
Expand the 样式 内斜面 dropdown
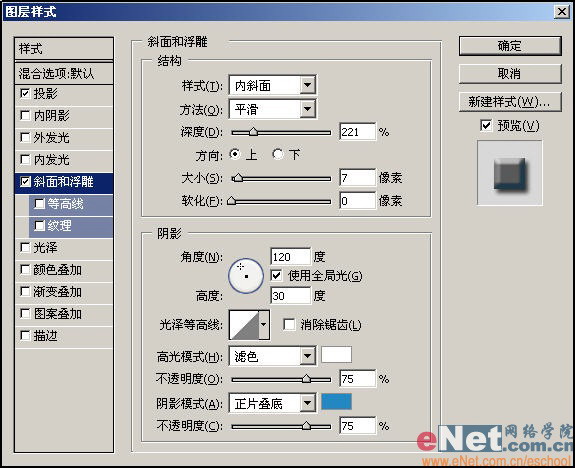(308, 85)
